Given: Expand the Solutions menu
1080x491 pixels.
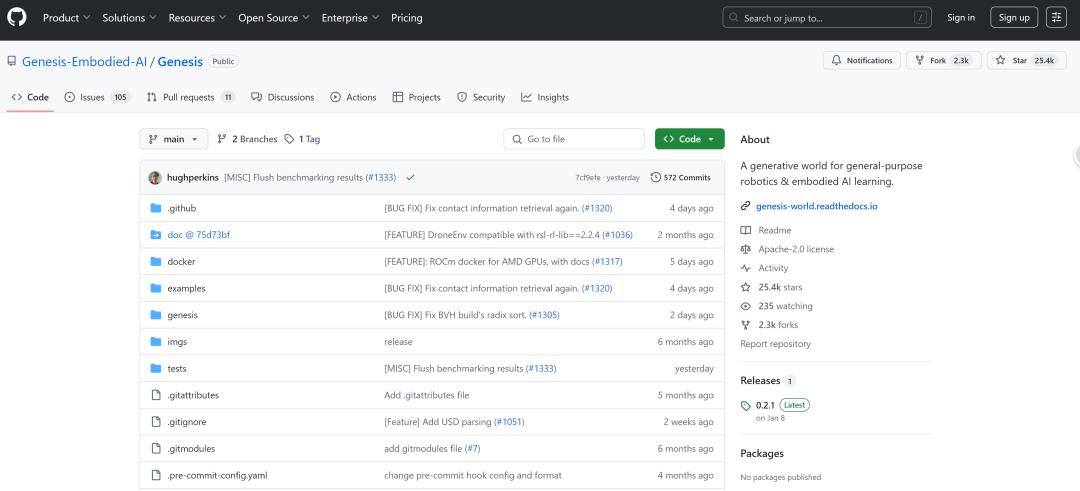Looking at the screenshot, I should [129, 18].
